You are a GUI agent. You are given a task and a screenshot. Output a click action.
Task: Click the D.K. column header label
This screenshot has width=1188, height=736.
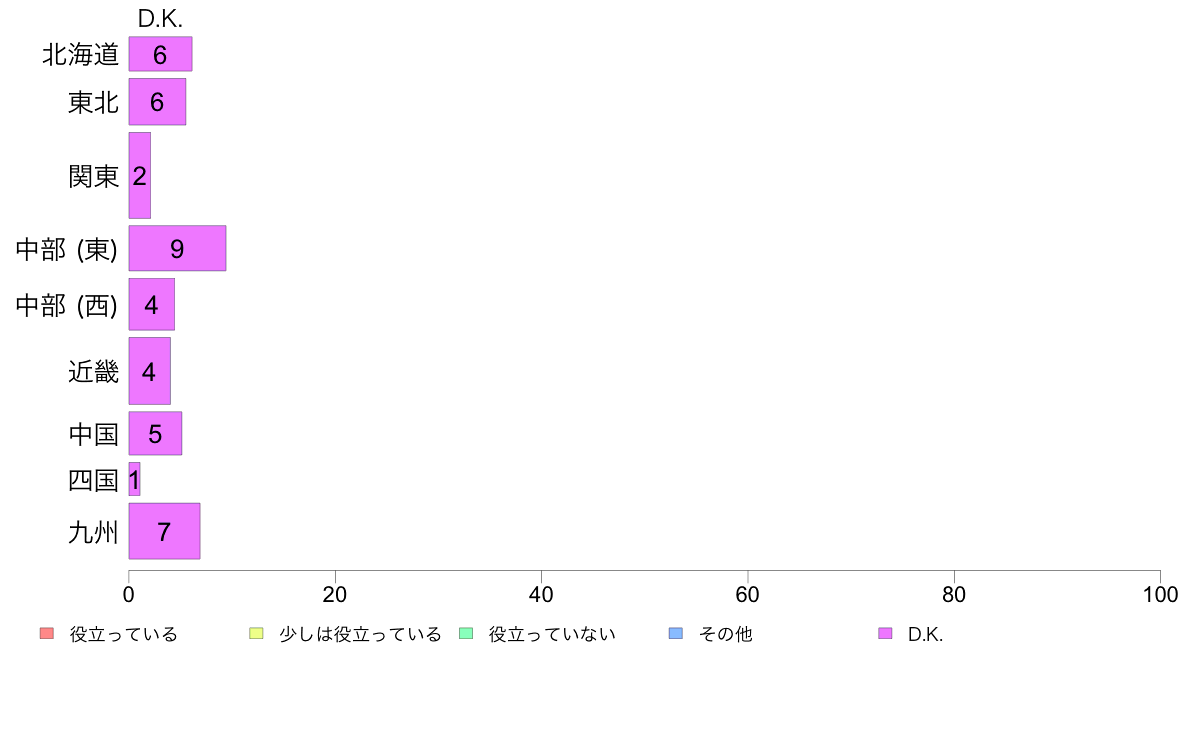pyautogui.click(x=160, y=19)
